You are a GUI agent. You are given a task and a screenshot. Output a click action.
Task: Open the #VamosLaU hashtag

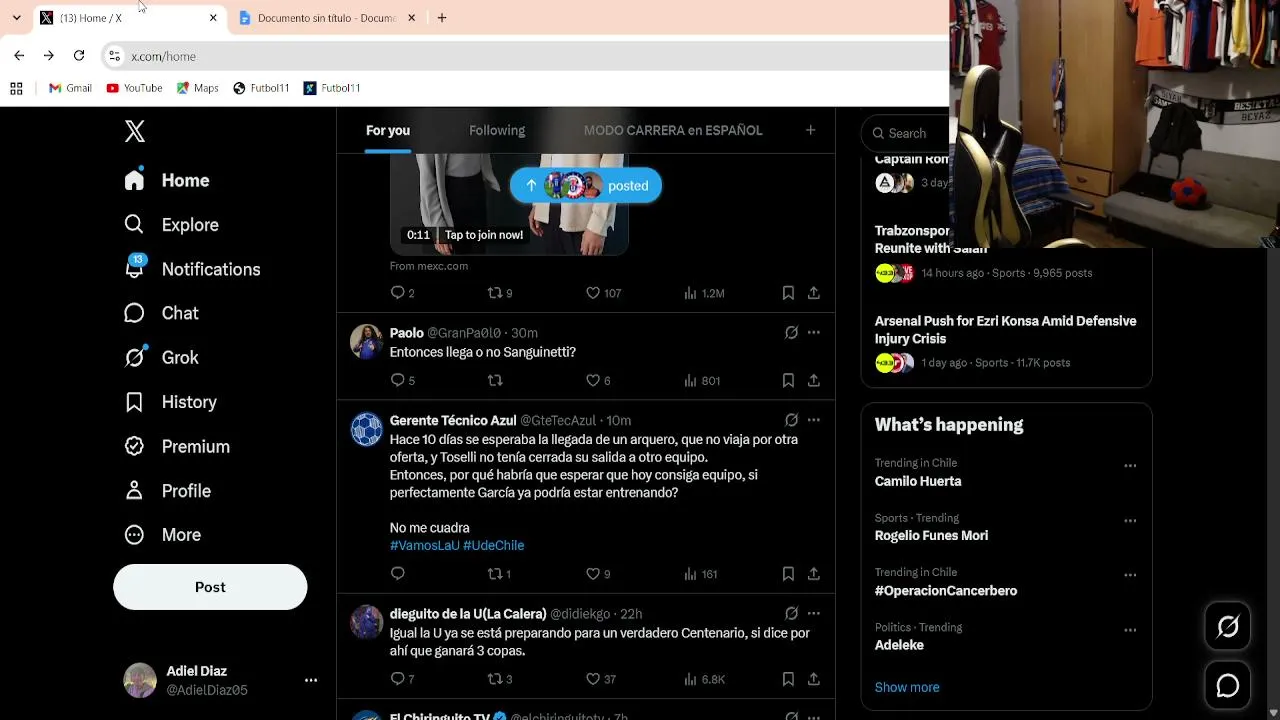click(x=425, y=545)
